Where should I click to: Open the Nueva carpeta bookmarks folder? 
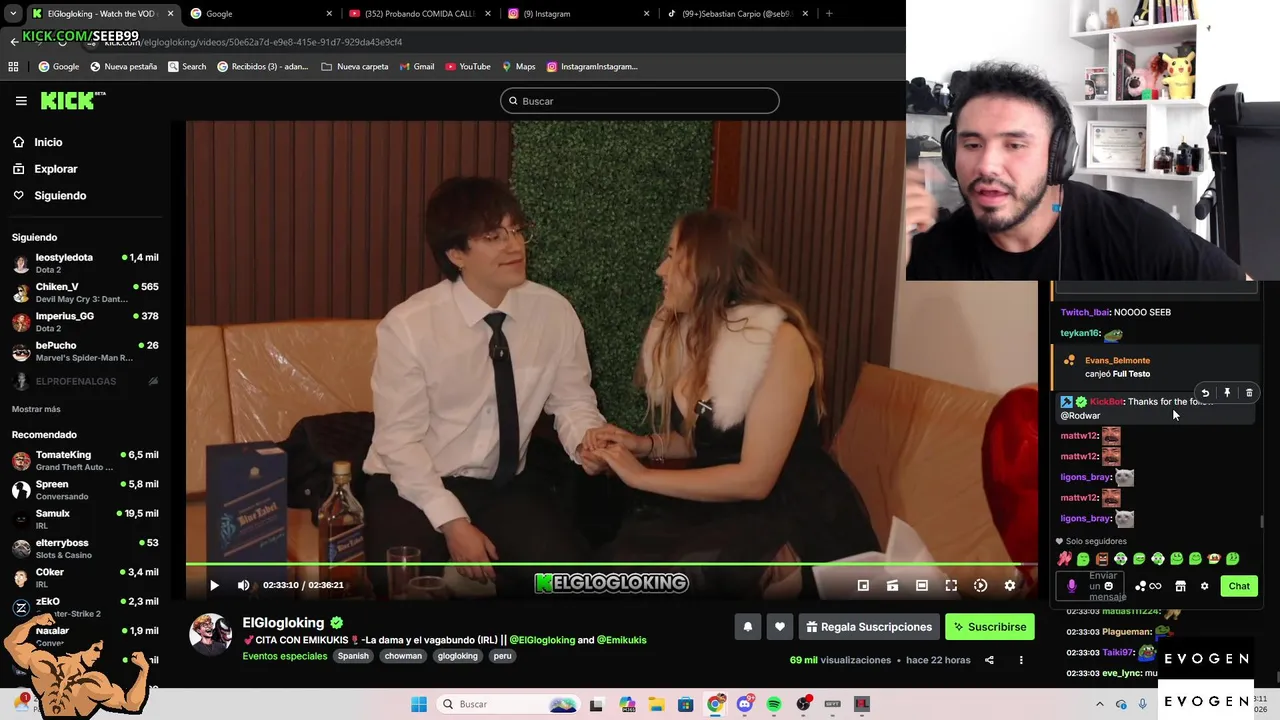[x=355, y=66]
